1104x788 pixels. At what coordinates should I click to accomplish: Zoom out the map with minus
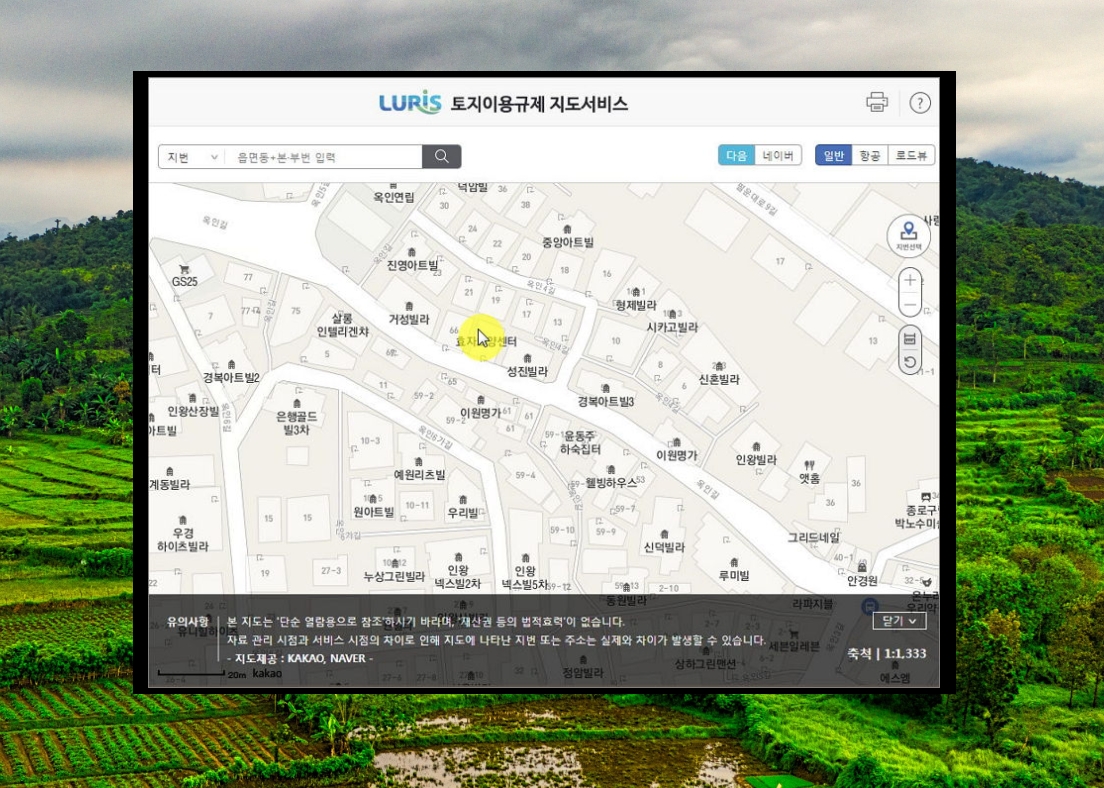click(x=910, y=305)
